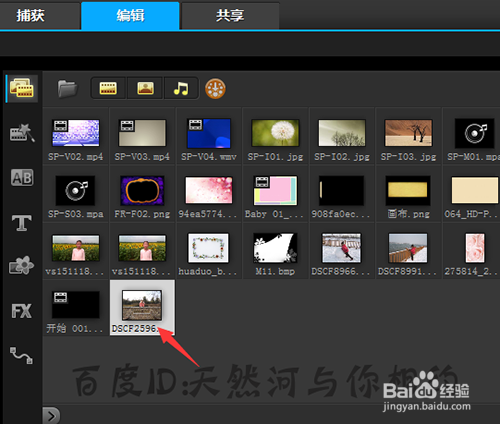Click the 画布.png file name
Screen dimensions: 500x424
click(409, 214)
